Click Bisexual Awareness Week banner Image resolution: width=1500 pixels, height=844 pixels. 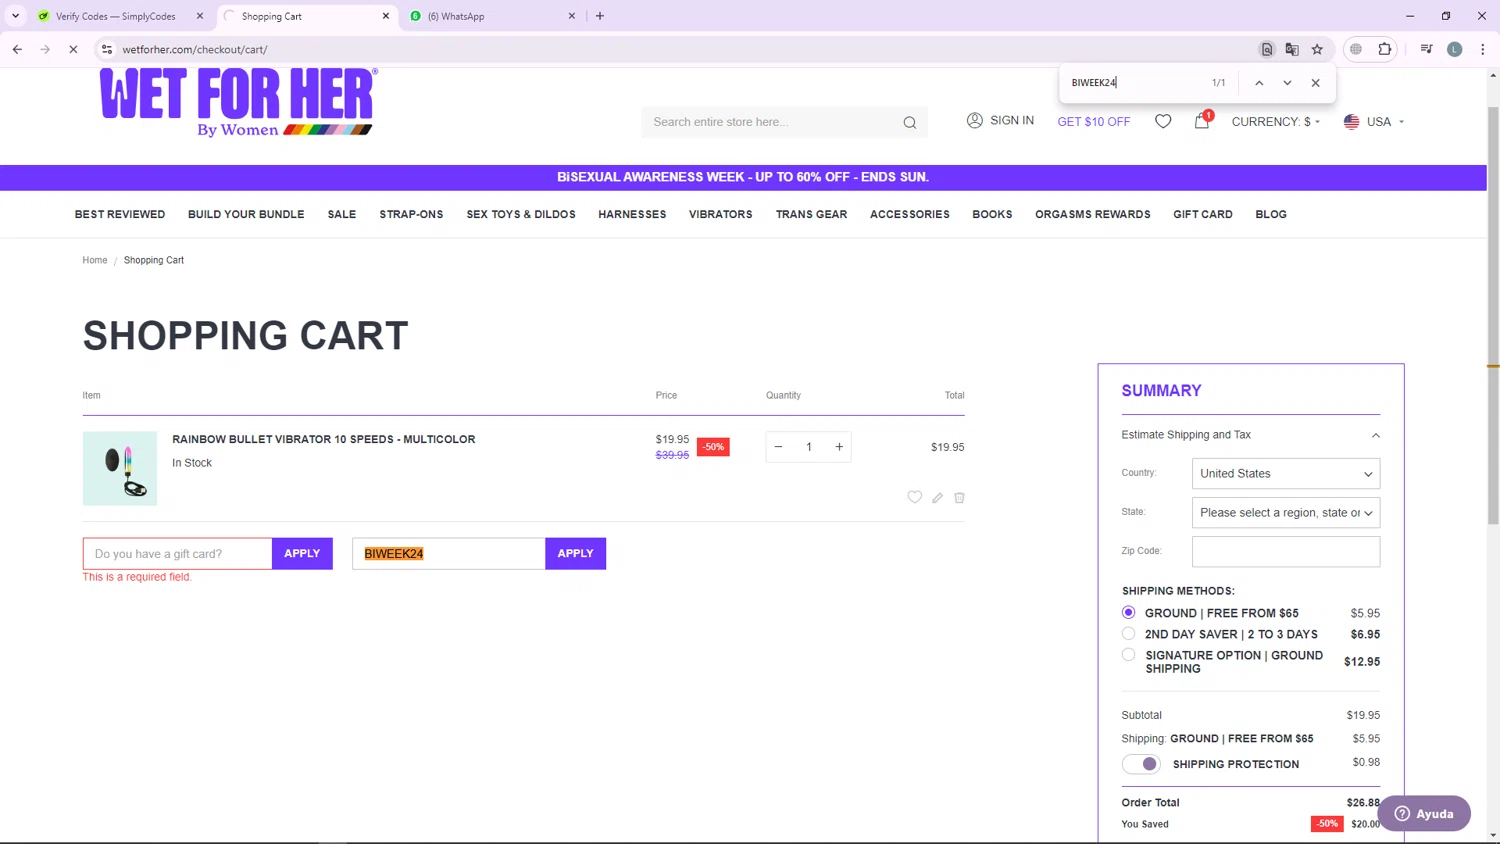click(x=743, y=177)
